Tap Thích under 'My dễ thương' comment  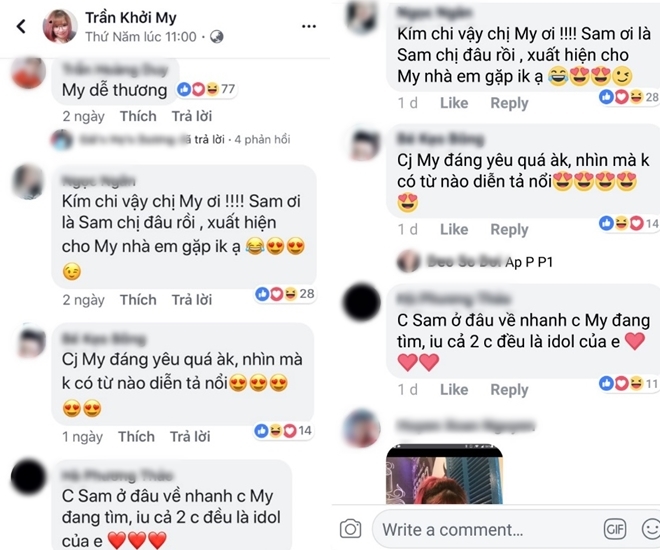[x=138, y=116]
